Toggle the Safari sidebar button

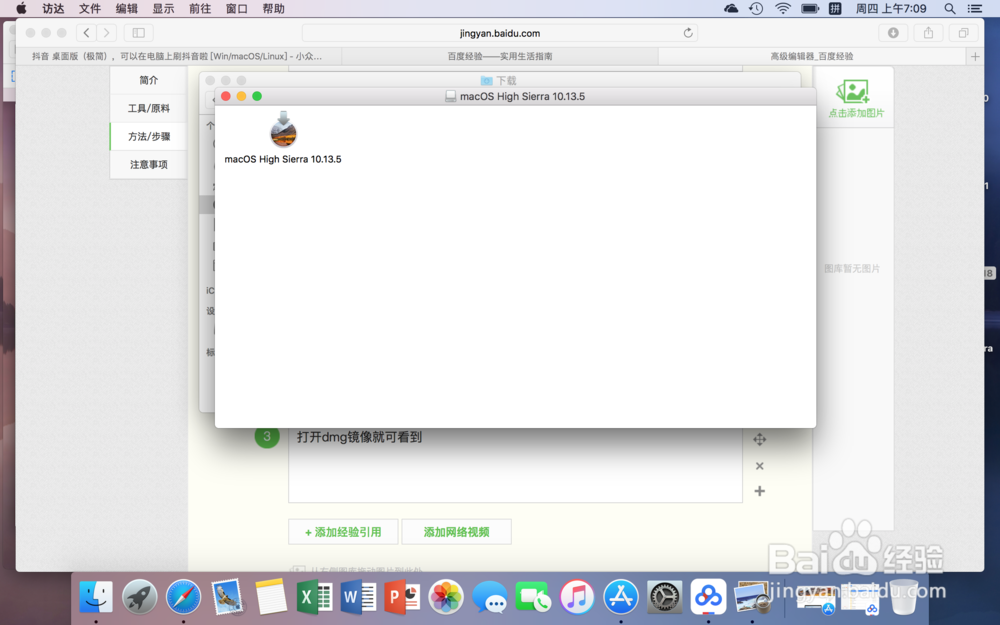tap(138, 33)
